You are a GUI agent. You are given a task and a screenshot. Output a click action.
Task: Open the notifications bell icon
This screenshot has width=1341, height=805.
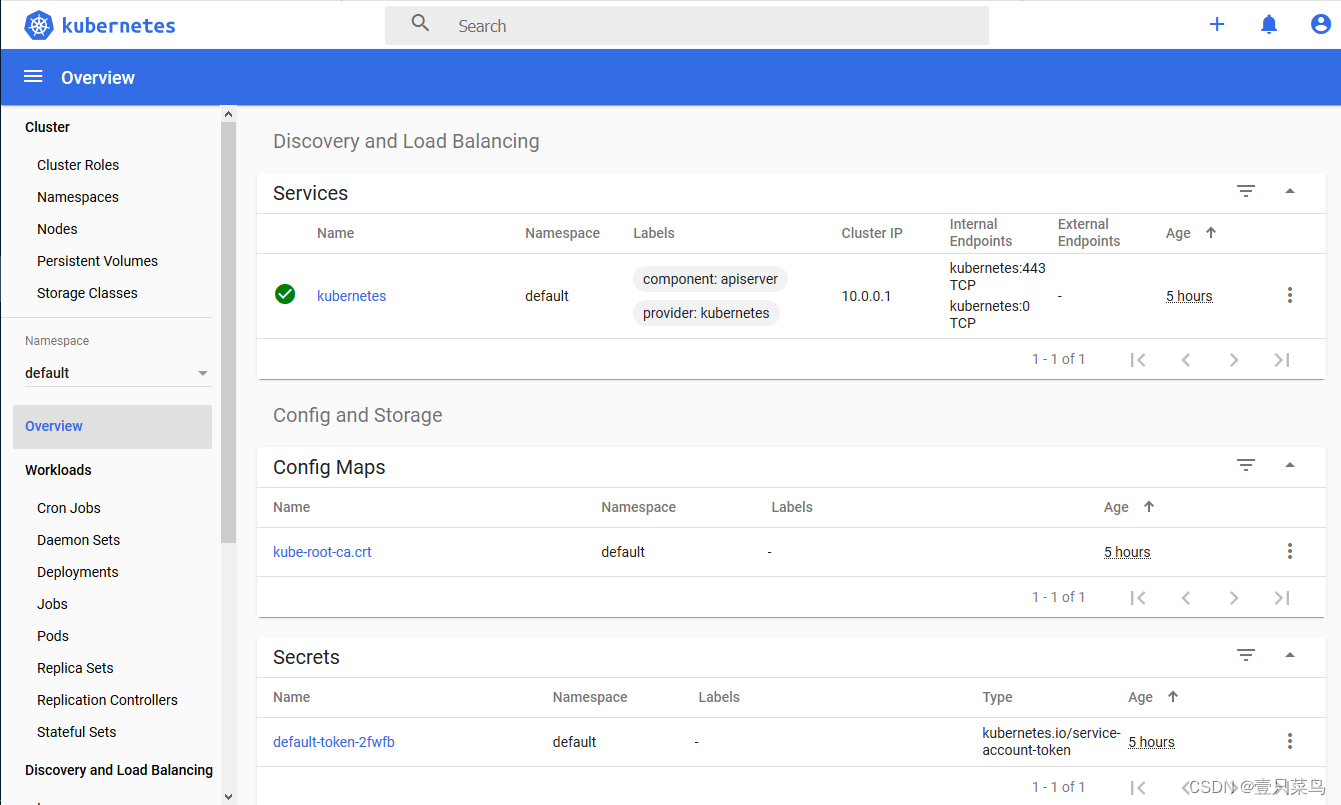[x=1269, y=25]
